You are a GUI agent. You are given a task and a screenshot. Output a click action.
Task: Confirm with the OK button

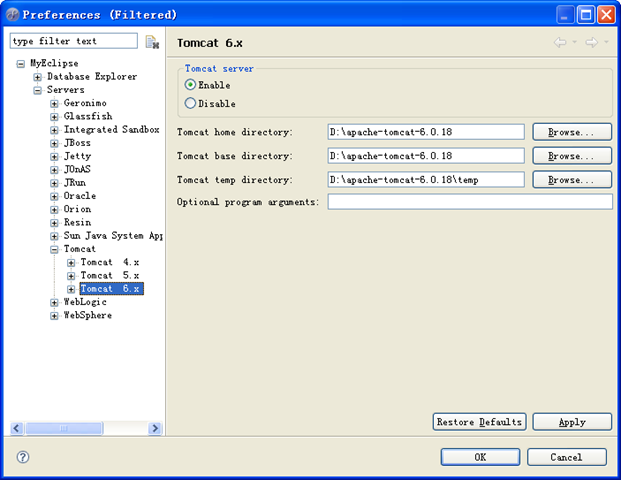tap(480, 457)
